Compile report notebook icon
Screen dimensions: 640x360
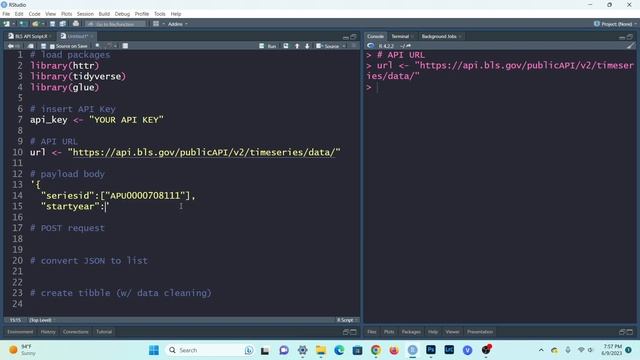pyautogui.click(x=125, y=46)
